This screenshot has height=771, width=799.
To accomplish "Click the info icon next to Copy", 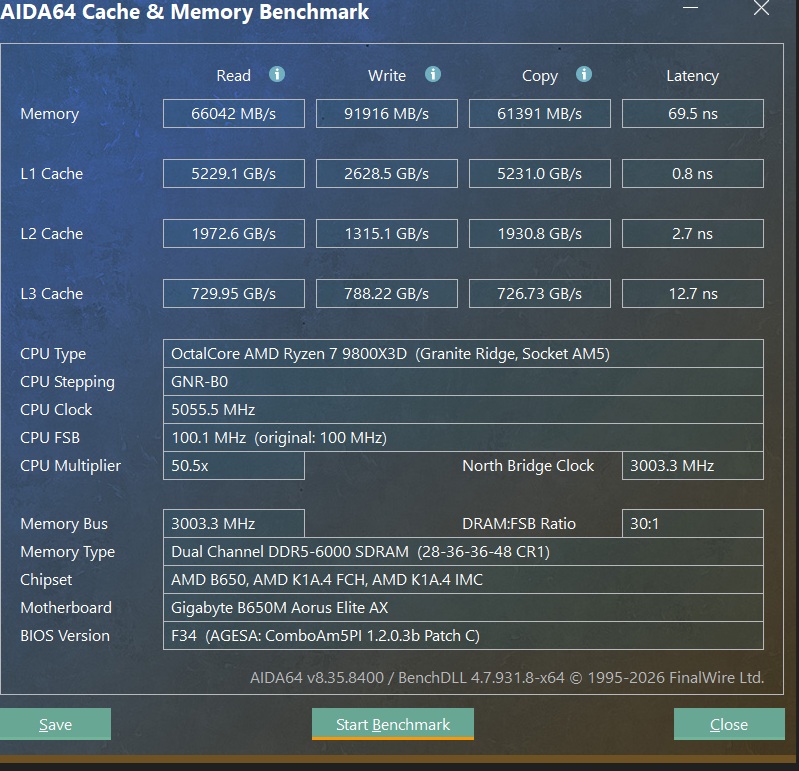I will point(583,74).
